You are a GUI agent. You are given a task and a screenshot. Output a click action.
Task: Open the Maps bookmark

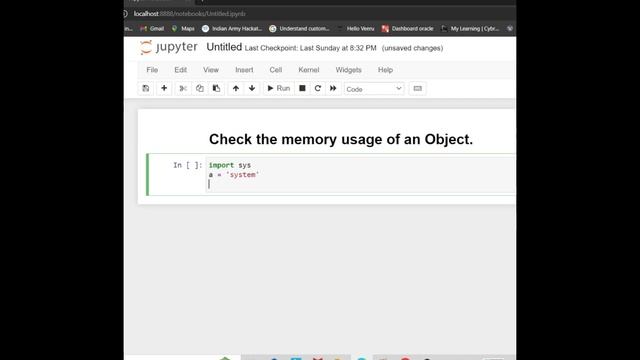[183, 29]
